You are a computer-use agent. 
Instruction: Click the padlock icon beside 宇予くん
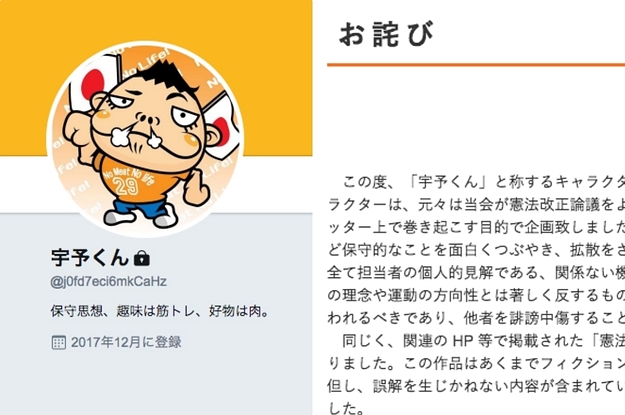(142, 258)
